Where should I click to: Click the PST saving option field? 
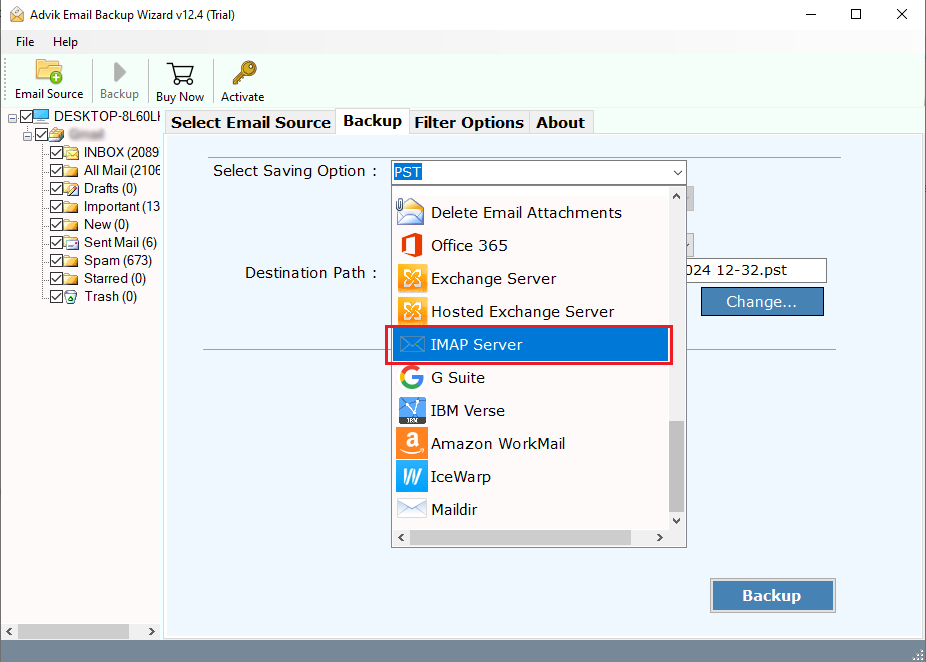click(539, 172)
